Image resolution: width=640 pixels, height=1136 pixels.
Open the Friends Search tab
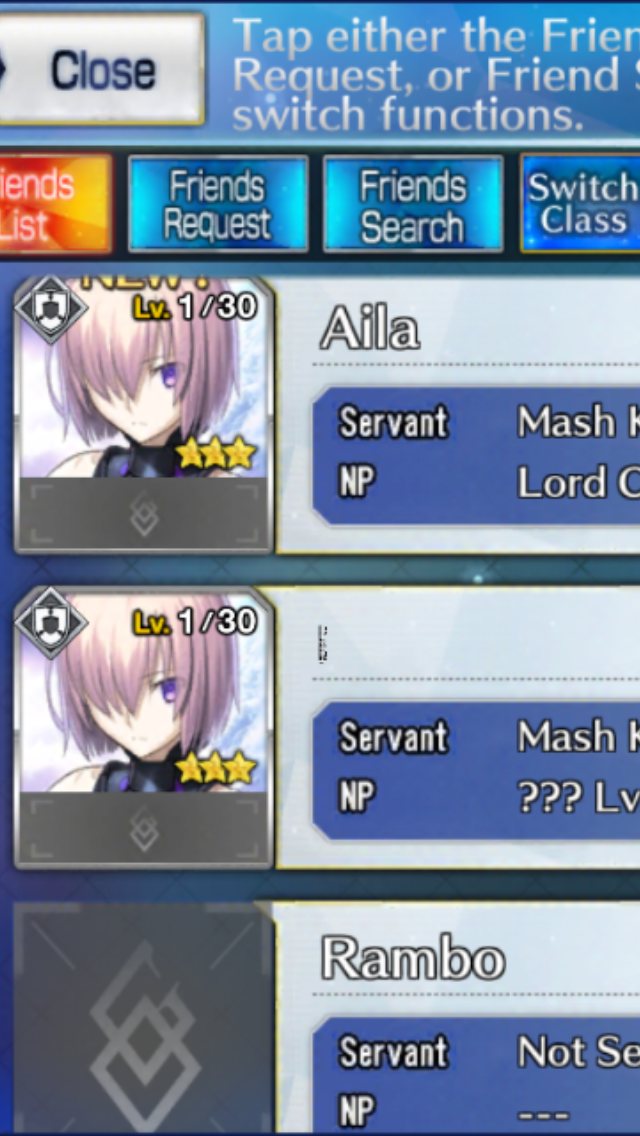tap(412, 204)
